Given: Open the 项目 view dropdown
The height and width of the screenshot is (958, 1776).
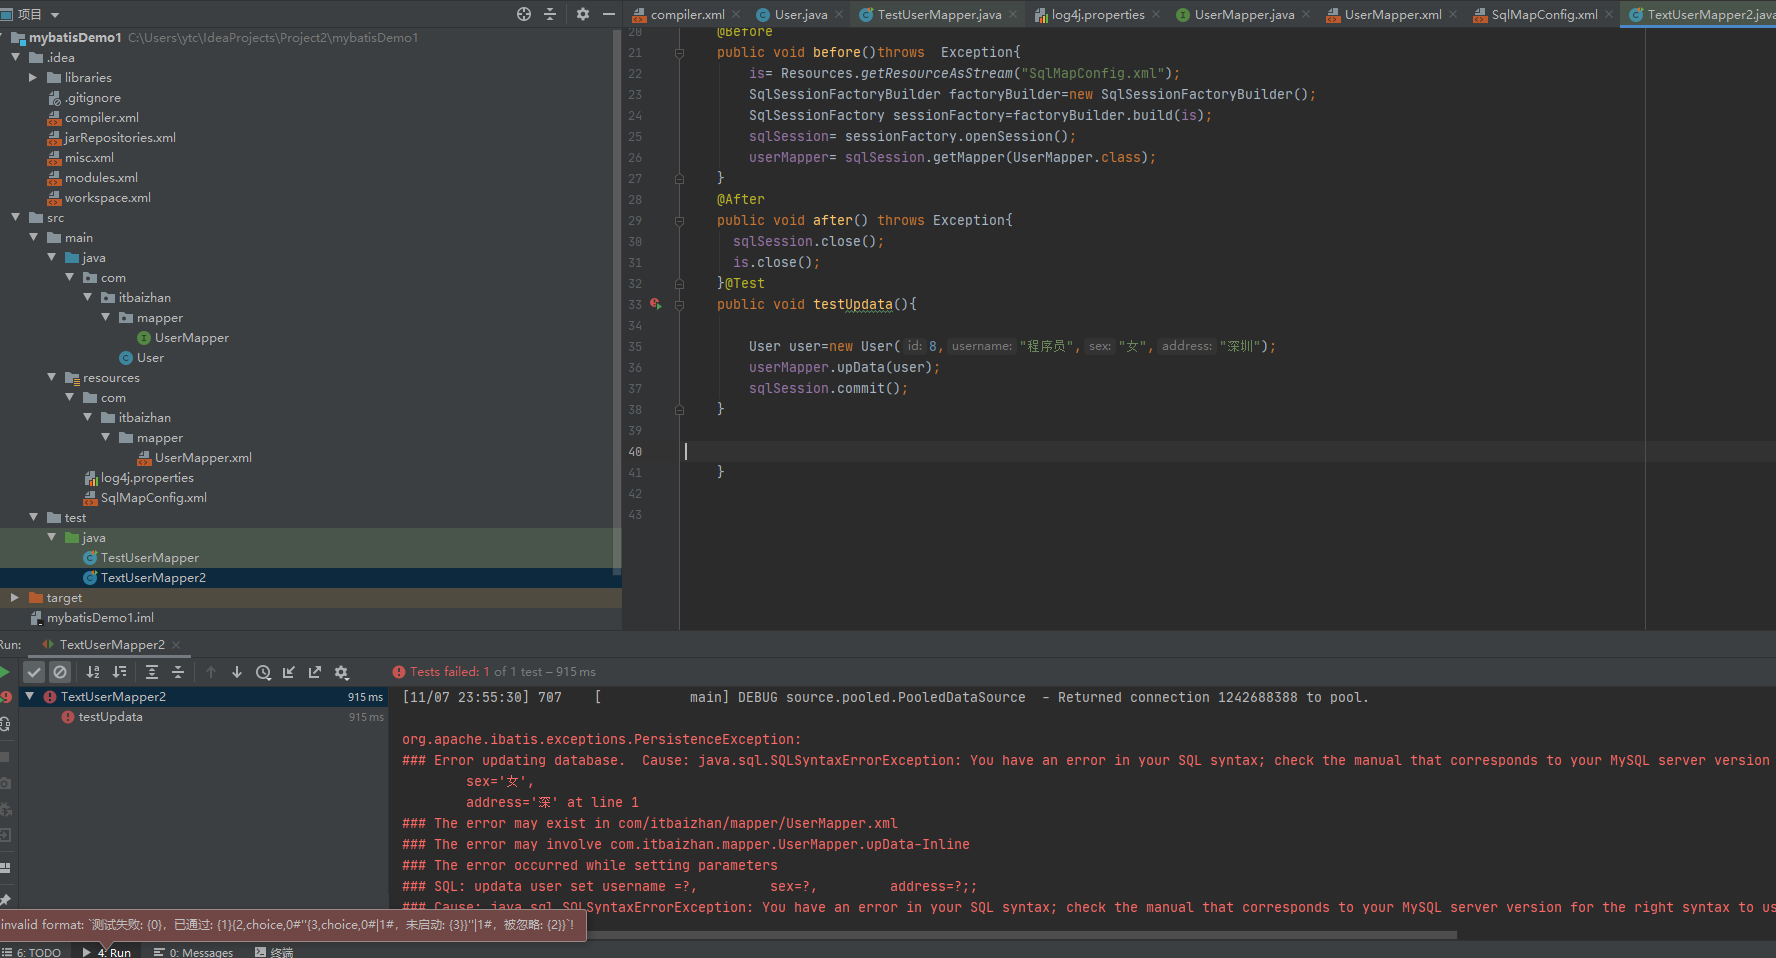Looking at the screenshot, I should (55, 15).
